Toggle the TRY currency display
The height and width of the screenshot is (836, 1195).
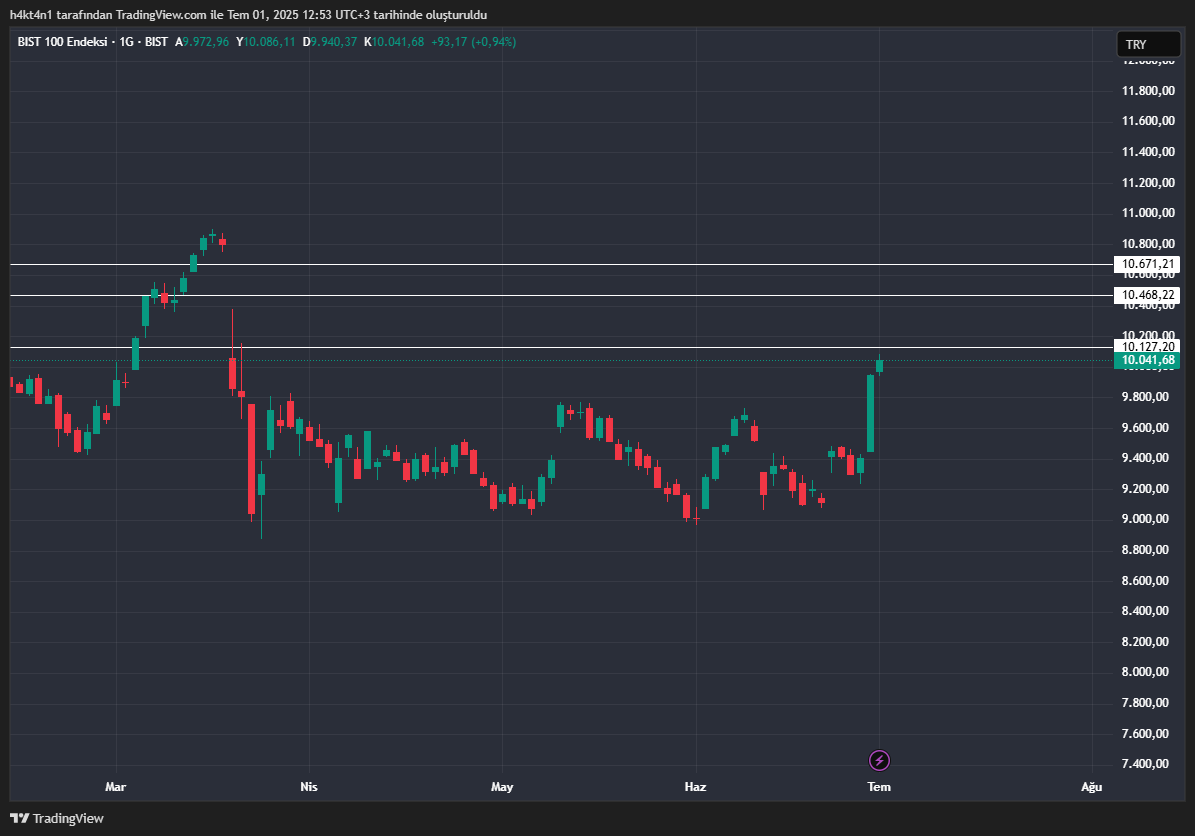click(1148, 44)
